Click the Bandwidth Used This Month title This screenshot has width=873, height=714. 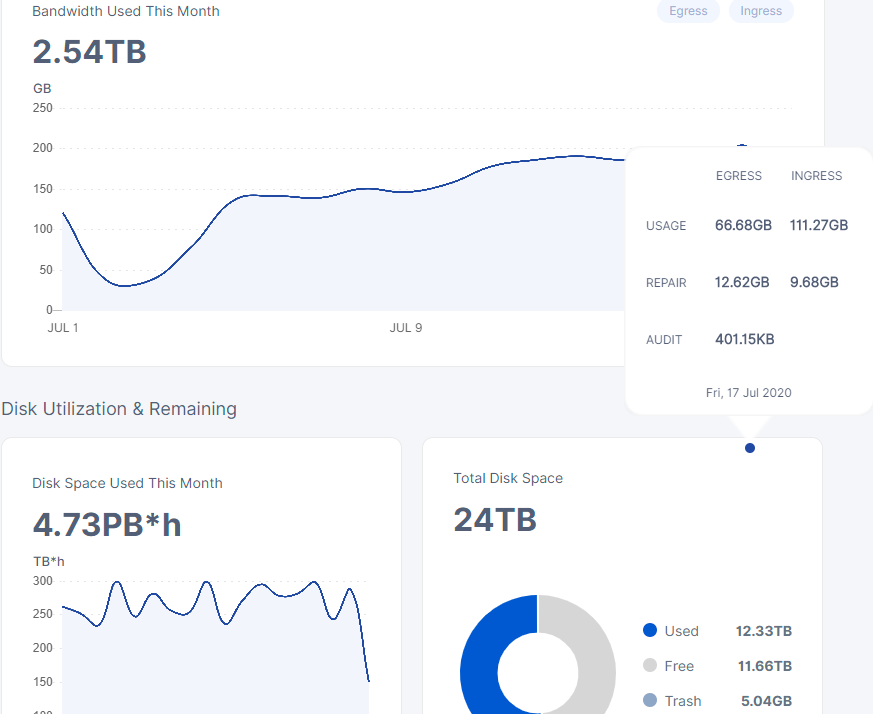coord(126,11)
